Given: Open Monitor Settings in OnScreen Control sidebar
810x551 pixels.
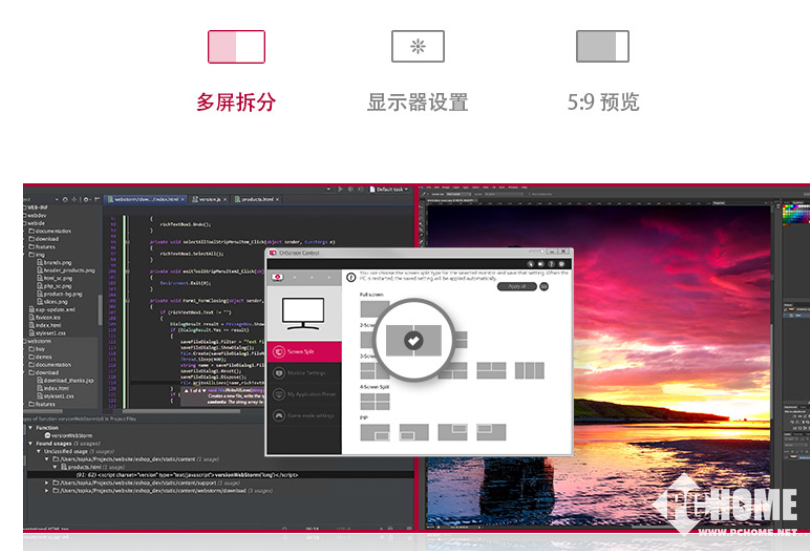Looking at the screenshot, I should pos(304,373).
